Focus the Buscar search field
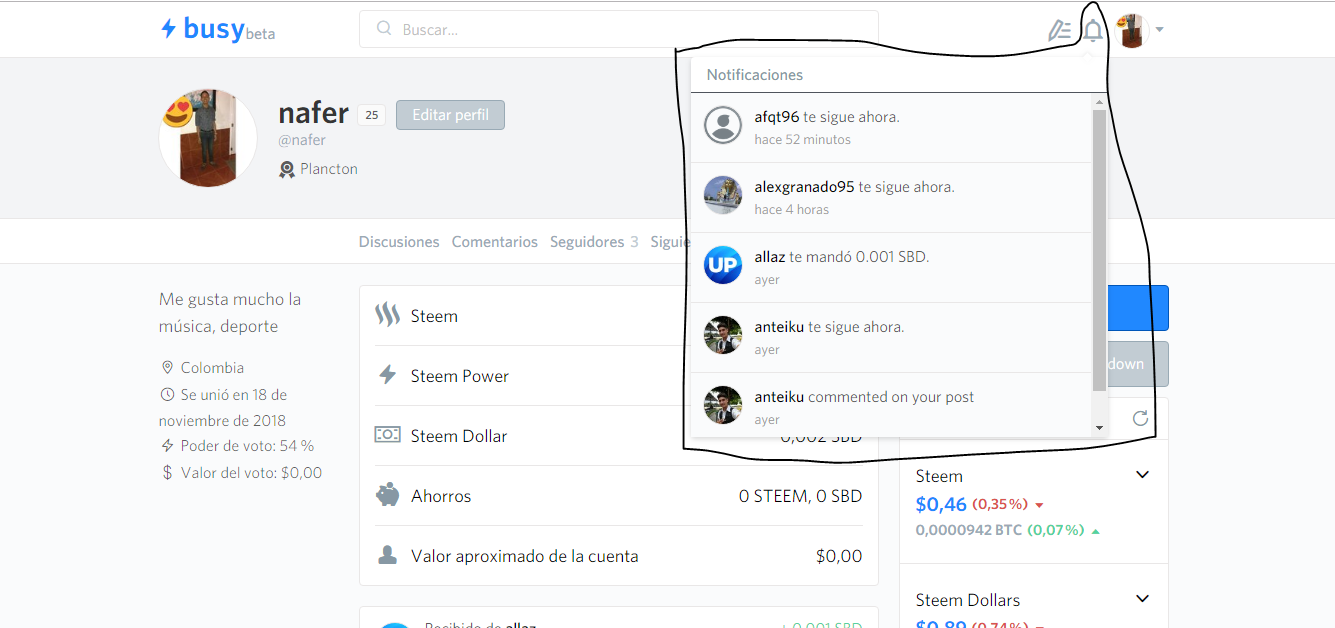Screen dimensions: 1335x628 click(618, 29)
